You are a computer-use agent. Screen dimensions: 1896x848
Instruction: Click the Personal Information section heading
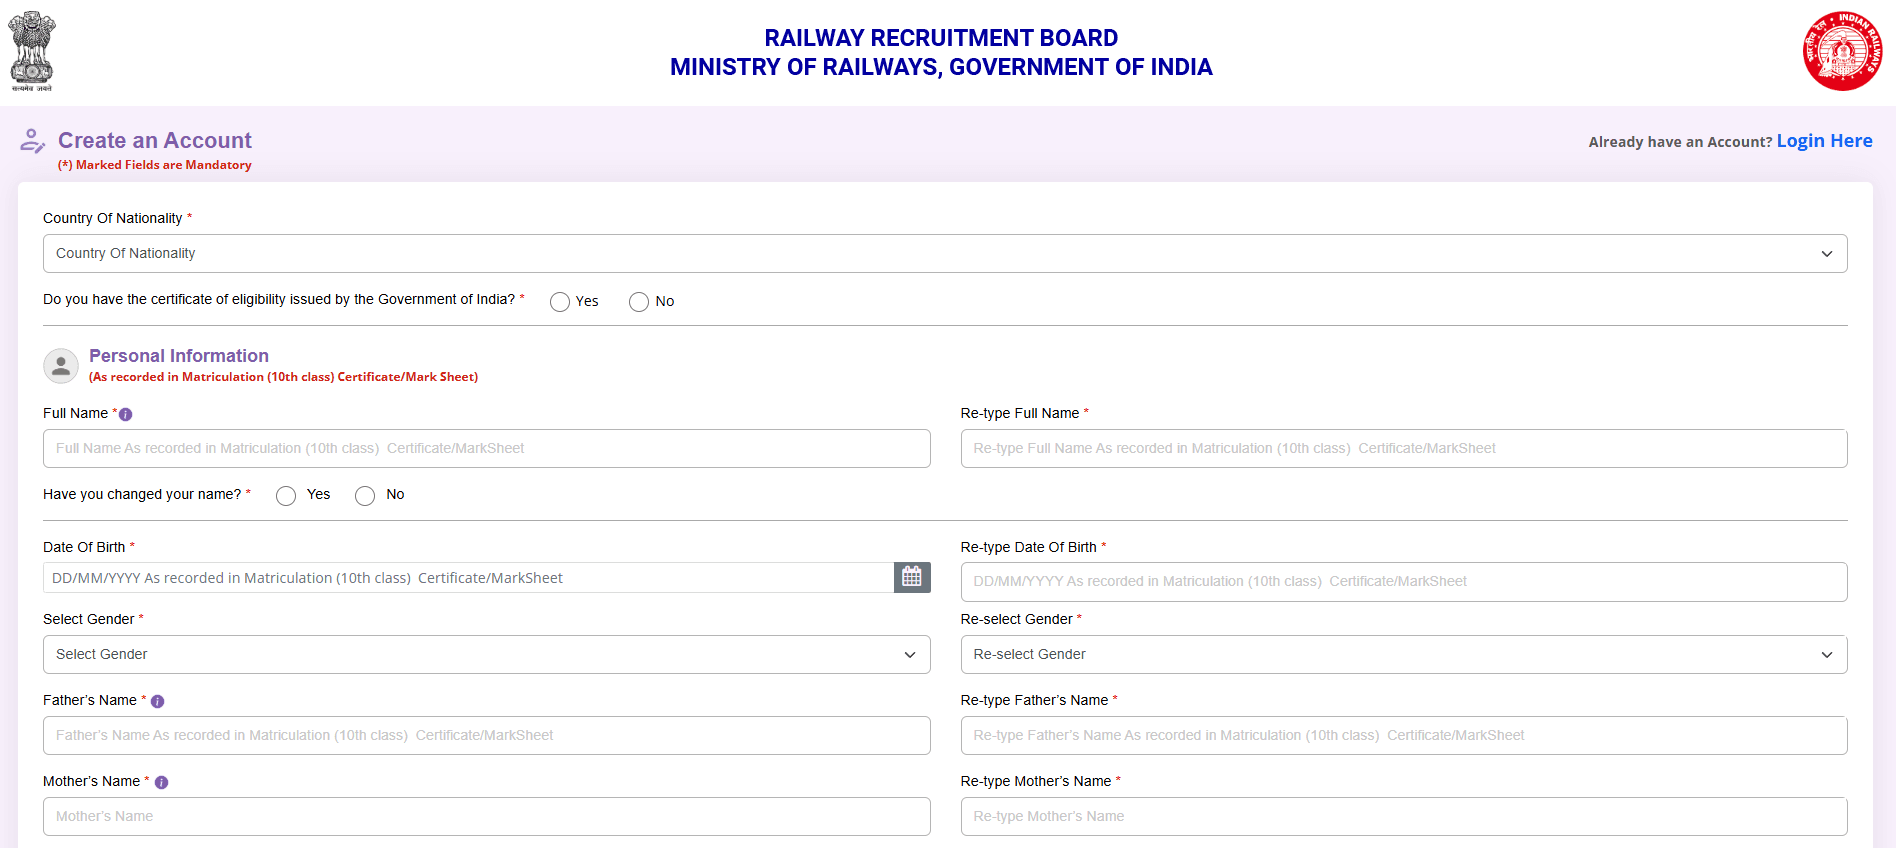(179, 356)
